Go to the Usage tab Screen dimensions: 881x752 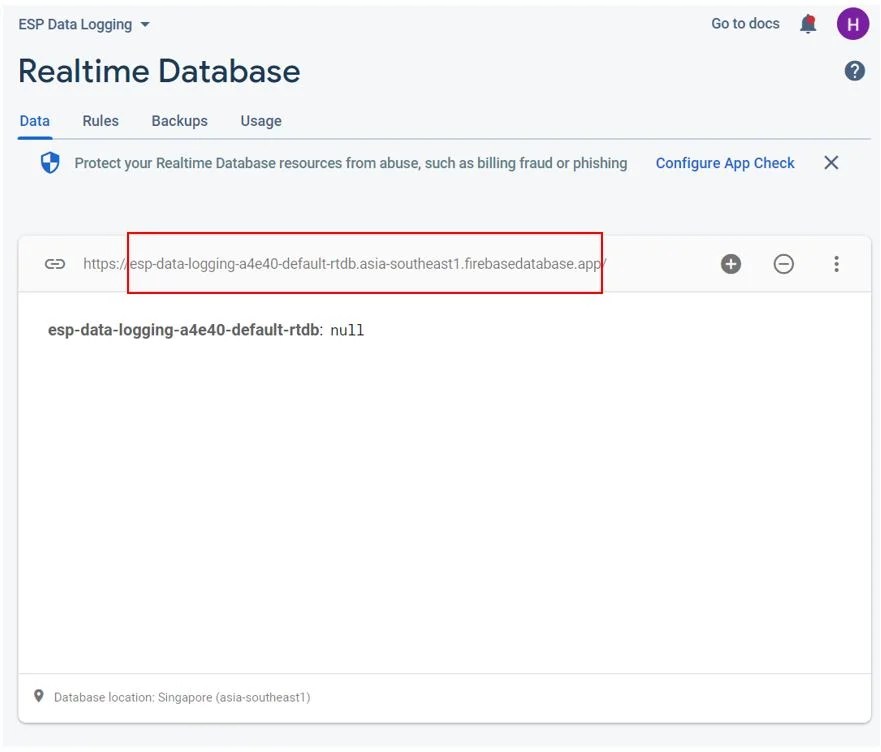(x=260, y=120)
